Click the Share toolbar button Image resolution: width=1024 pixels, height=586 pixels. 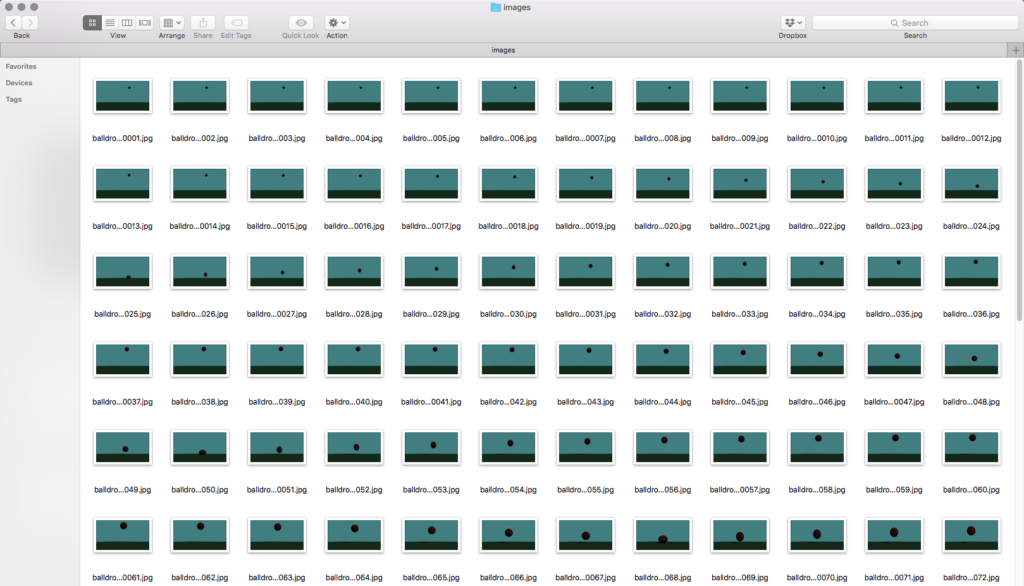pyautogui.click(x=203, y=22)
